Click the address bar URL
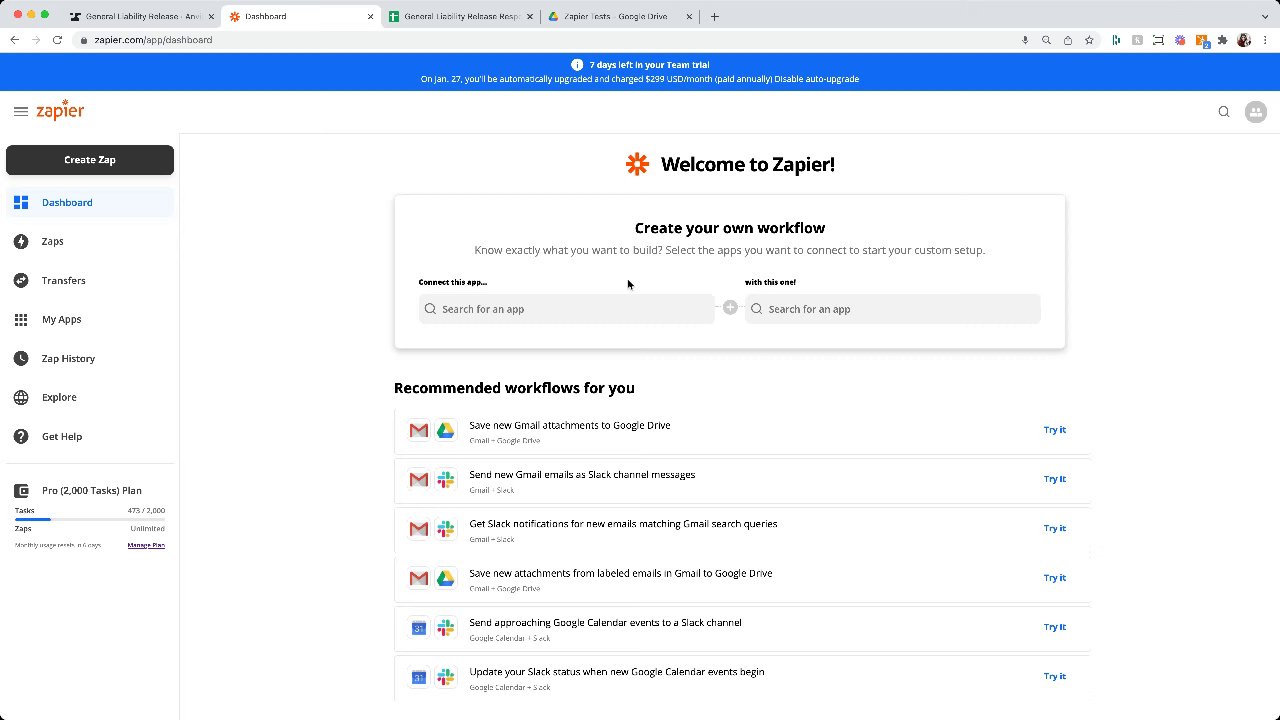This screenshot has height=720, width=1280. 153,40
